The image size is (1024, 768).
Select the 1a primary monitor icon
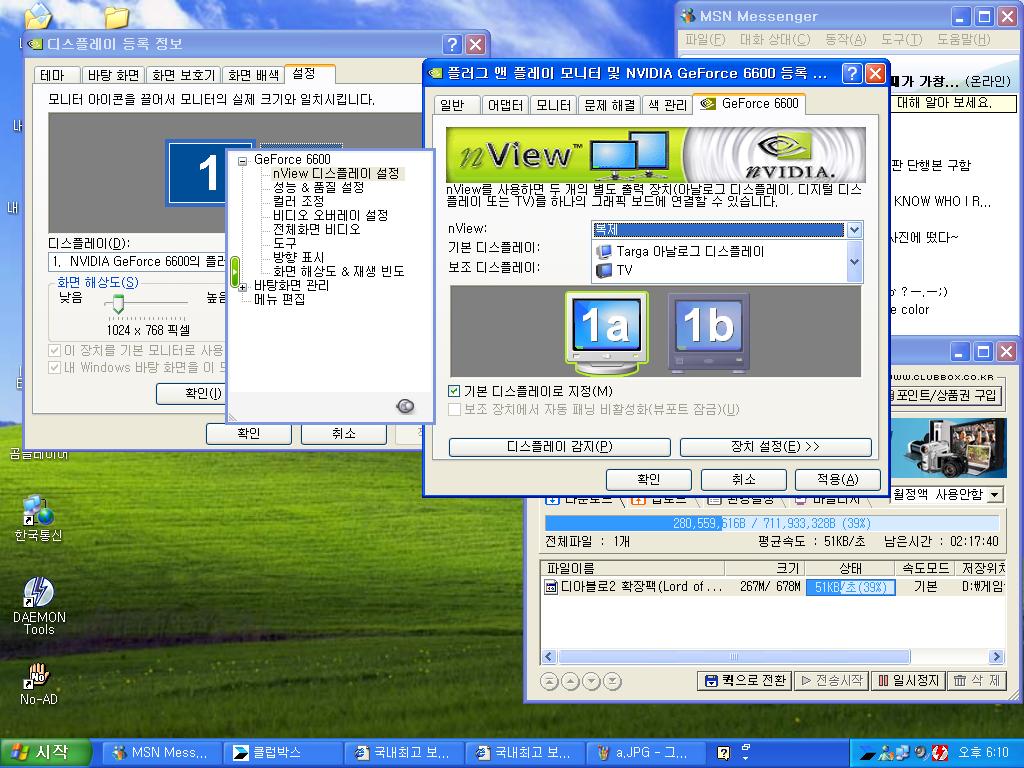[x=607, y=332]
